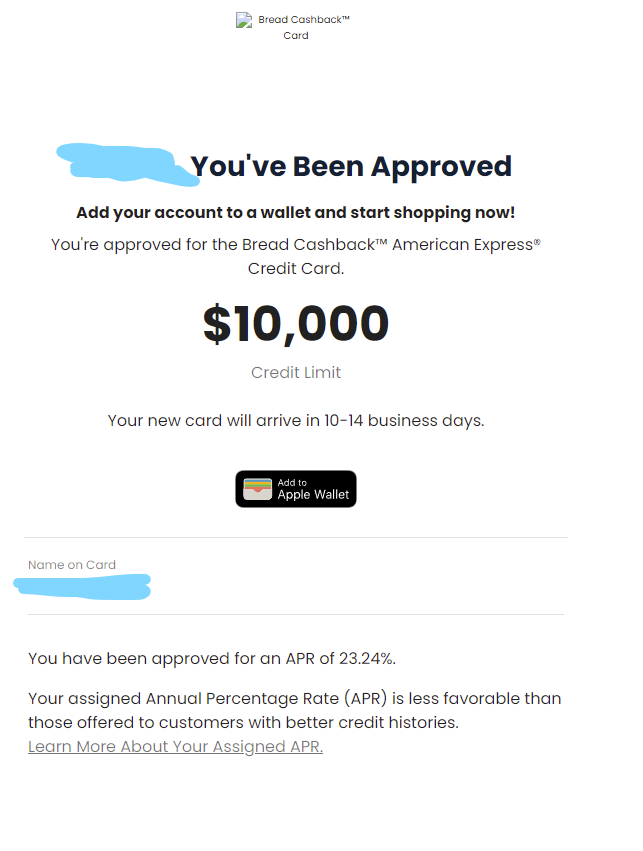Click the Bread Cashback™ Card header emblem
The image size is (643, 851).
244,19
